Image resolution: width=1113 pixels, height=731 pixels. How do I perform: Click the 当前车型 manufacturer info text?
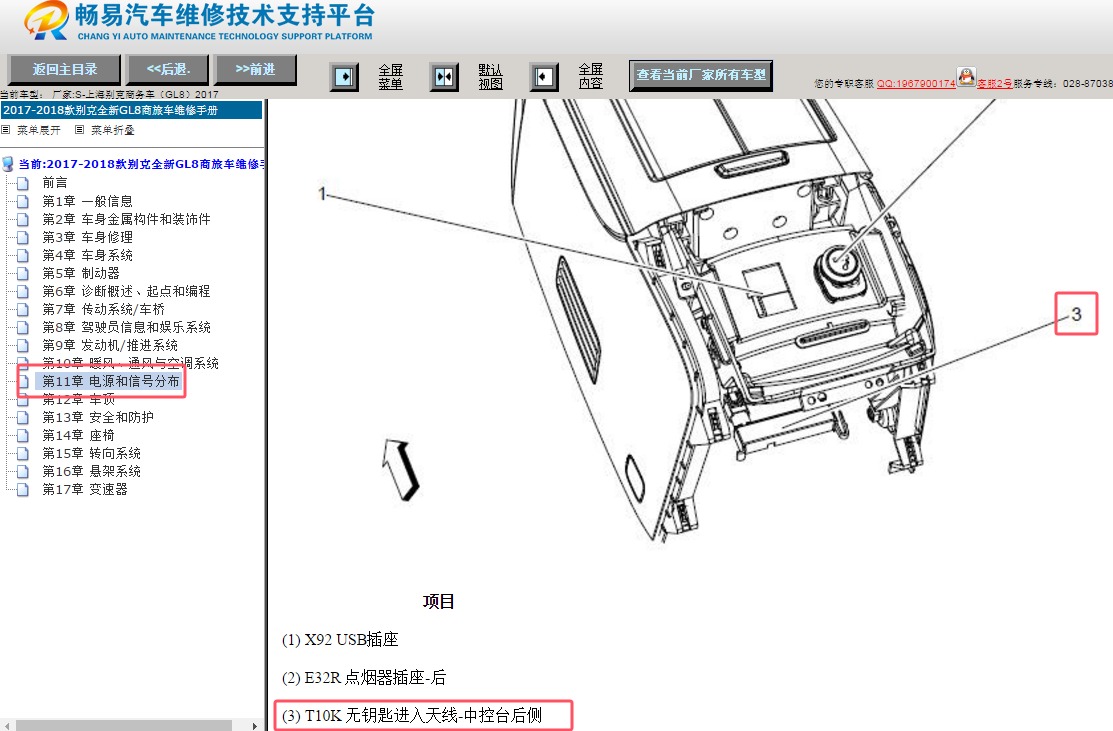coord(109,94)
